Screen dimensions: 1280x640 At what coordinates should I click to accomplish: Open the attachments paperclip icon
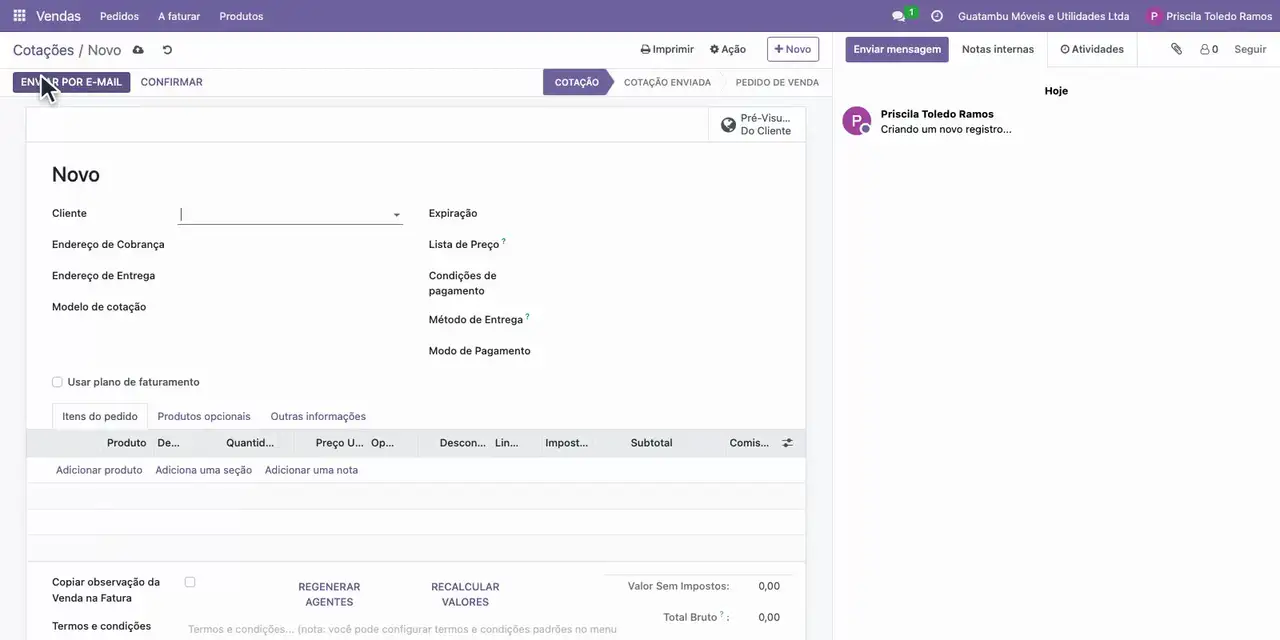pos(1177,49)
